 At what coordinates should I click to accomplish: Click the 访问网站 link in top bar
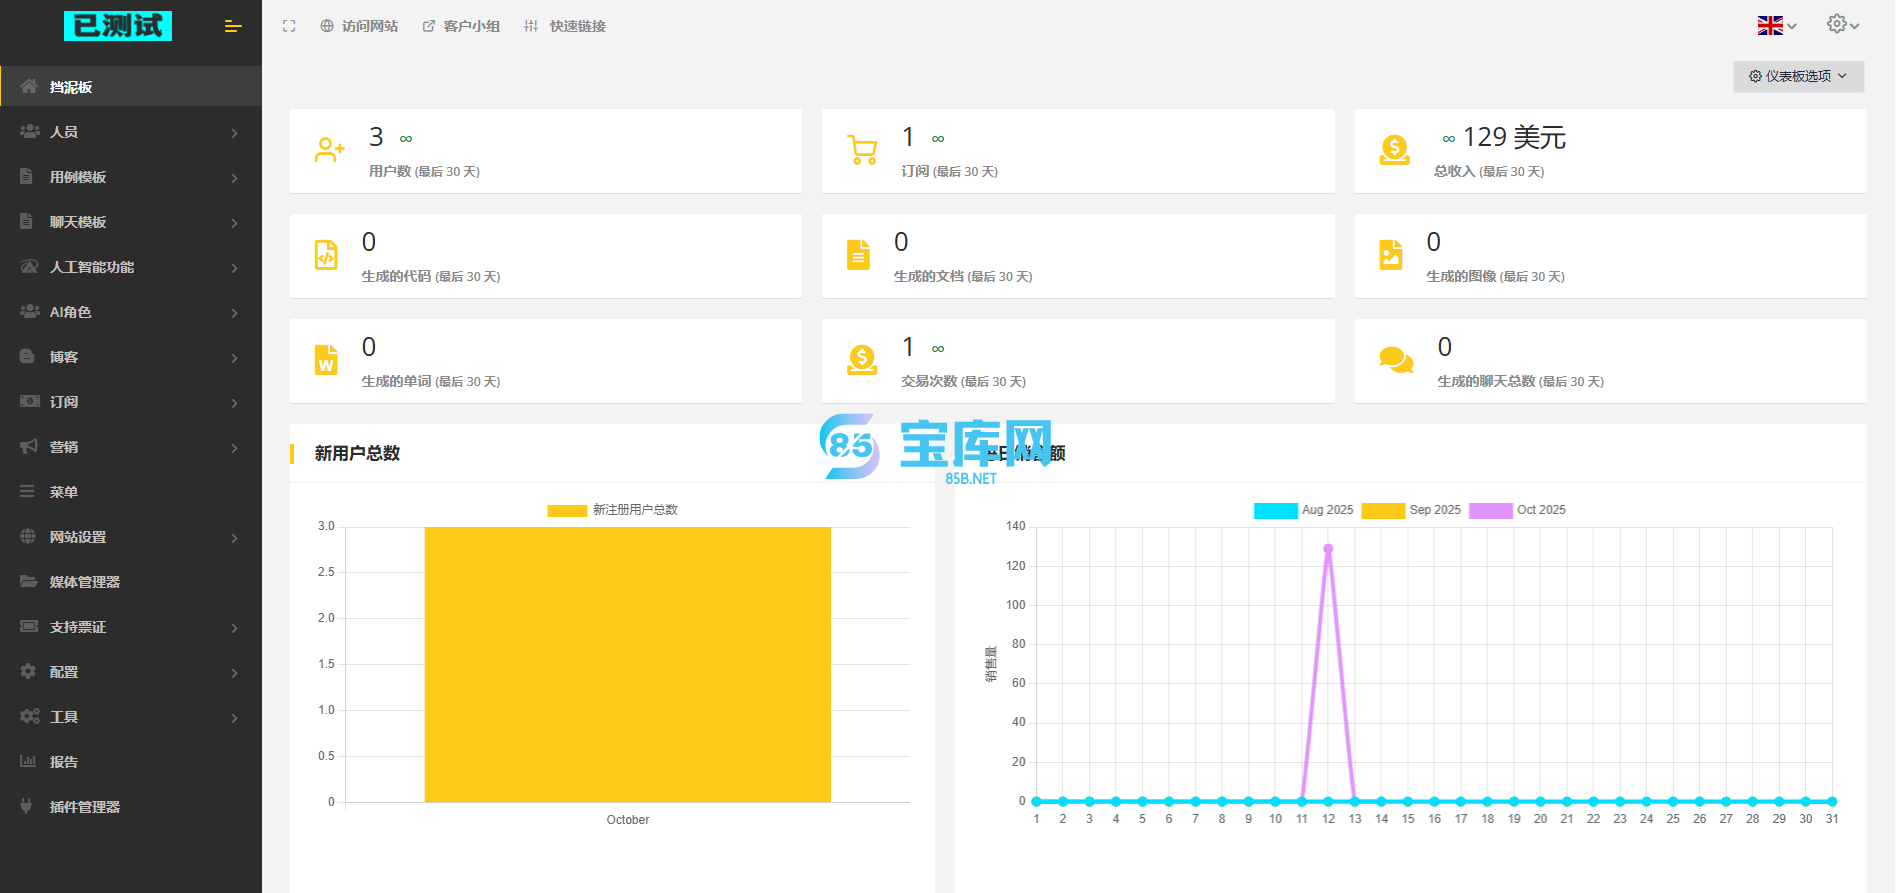(x=359, y=26)
